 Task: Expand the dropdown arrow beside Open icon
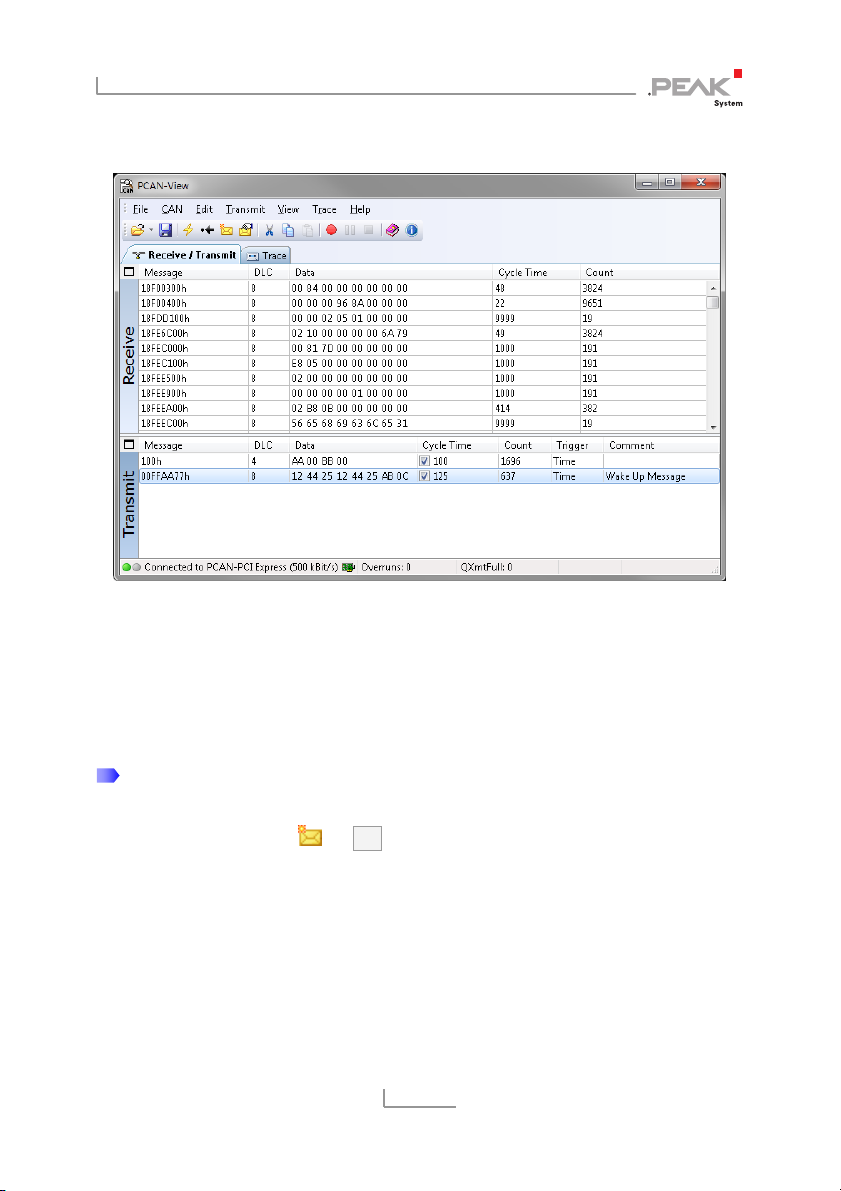click(150, 230)
